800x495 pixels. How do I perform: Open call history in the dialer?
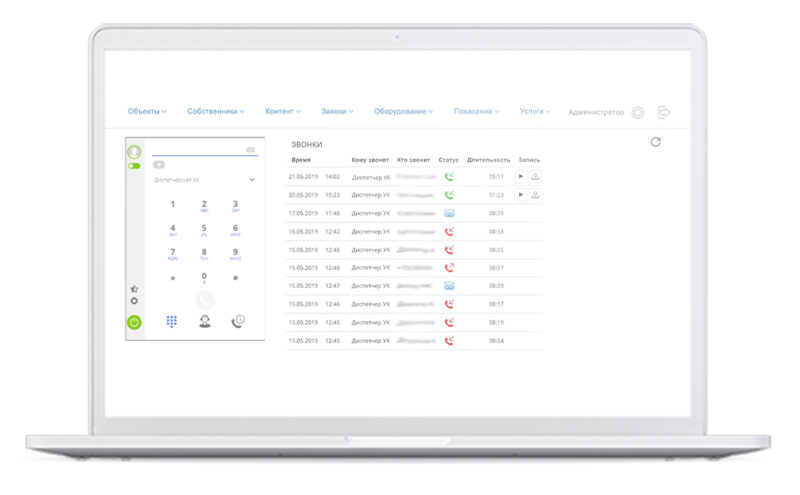coord(237,322)
